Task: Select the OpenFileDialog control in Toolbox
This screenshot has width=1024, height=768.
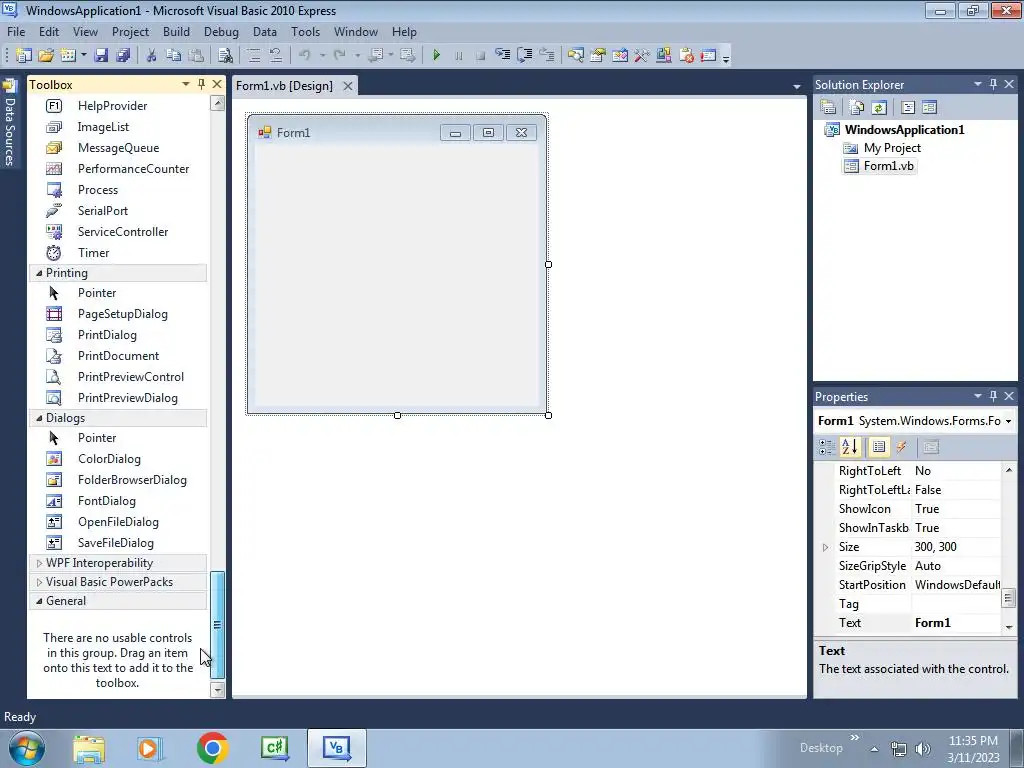Action: tap(119, 522)
